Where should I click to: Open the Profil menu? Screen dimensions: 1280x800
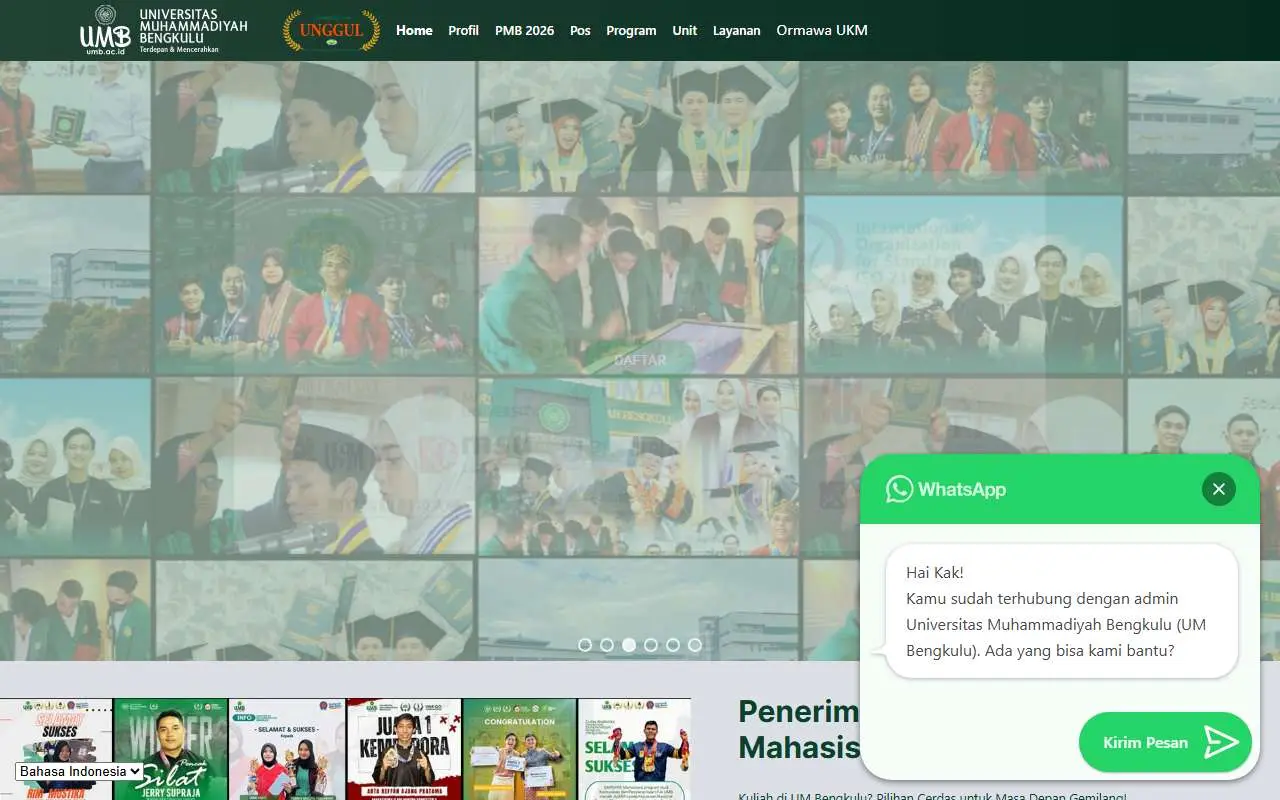pos(463,30)
